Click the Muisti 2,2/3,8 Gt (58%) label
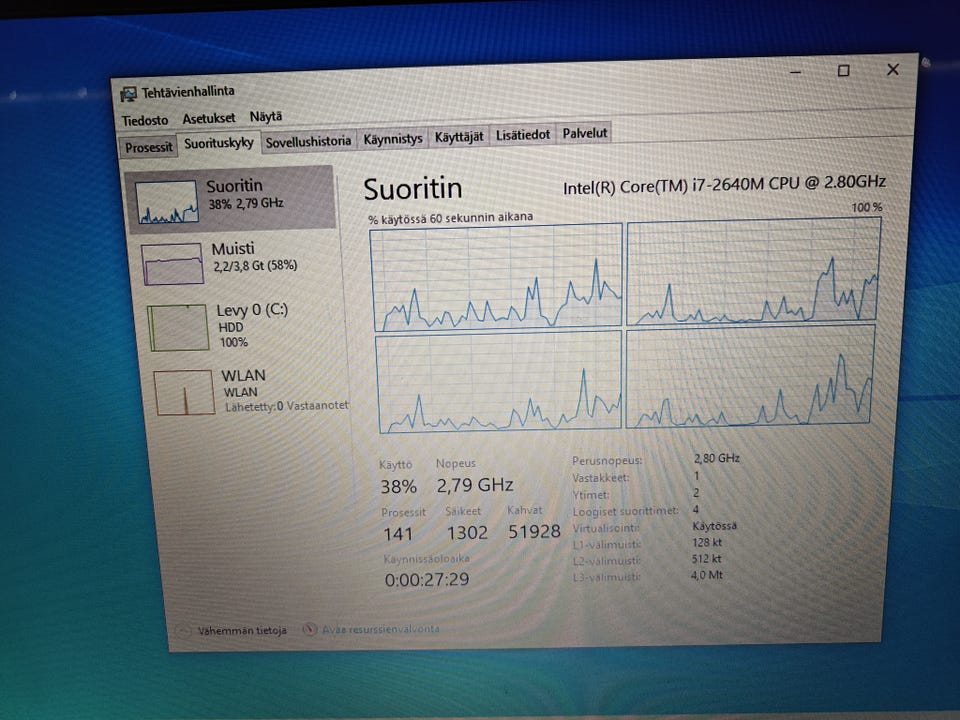The width and height of the screenshot is (960, 720). (254, 257)
